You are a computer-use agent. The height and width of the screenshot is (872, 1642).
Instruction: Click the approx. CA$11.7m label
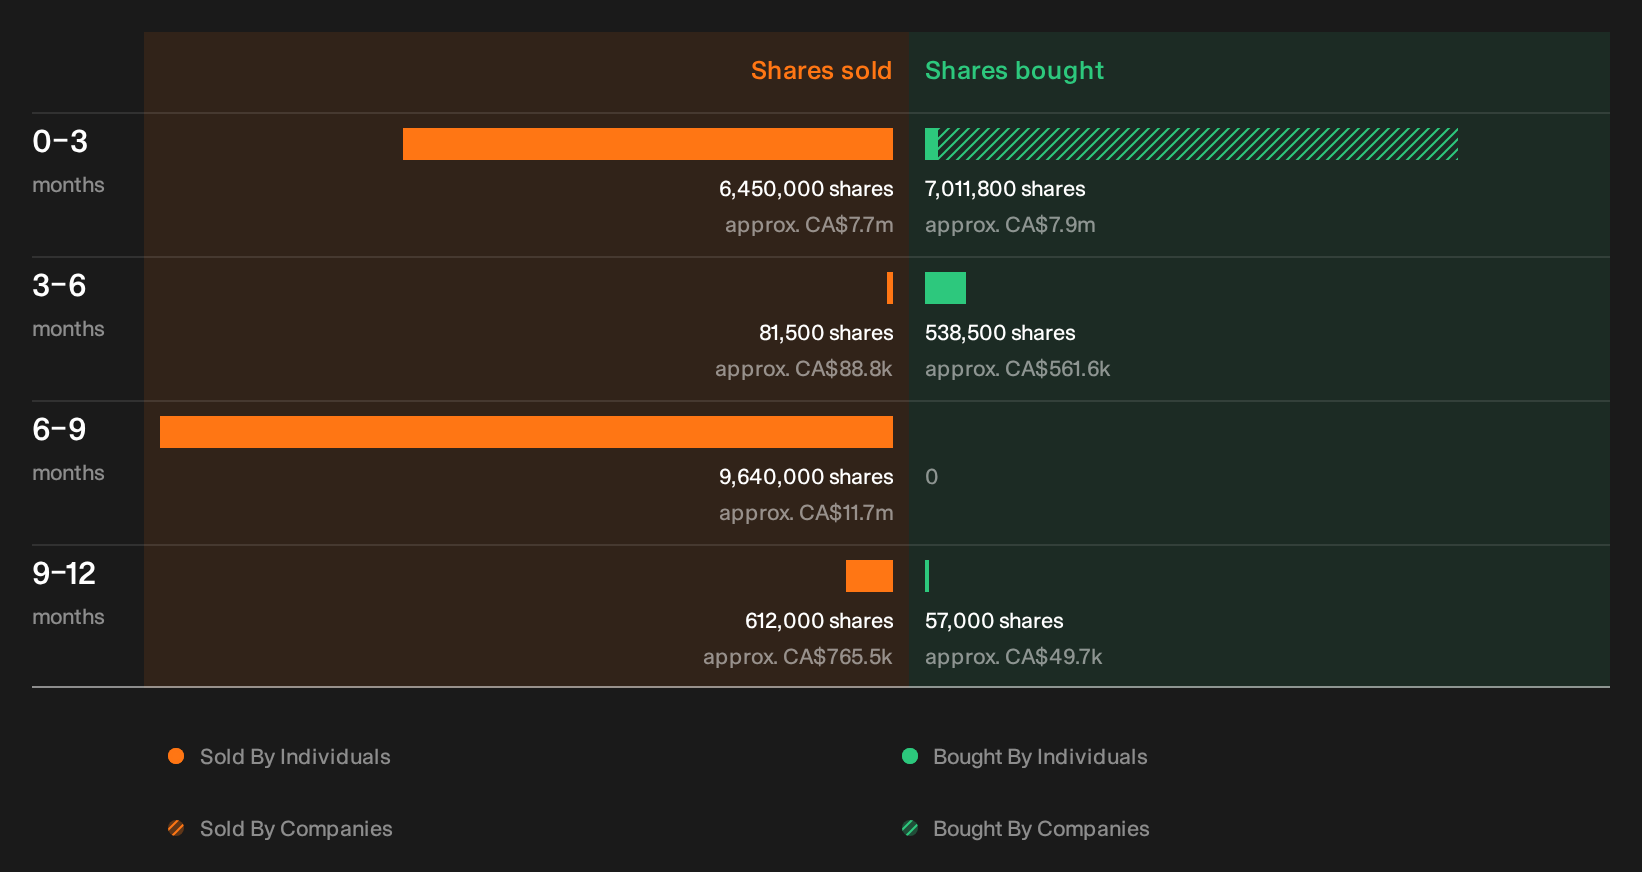coord(806,513)
